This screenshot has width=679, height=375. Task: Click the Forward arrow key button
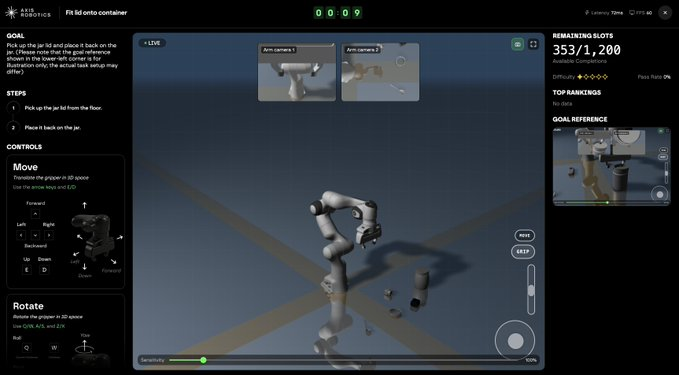coord(36,213)
